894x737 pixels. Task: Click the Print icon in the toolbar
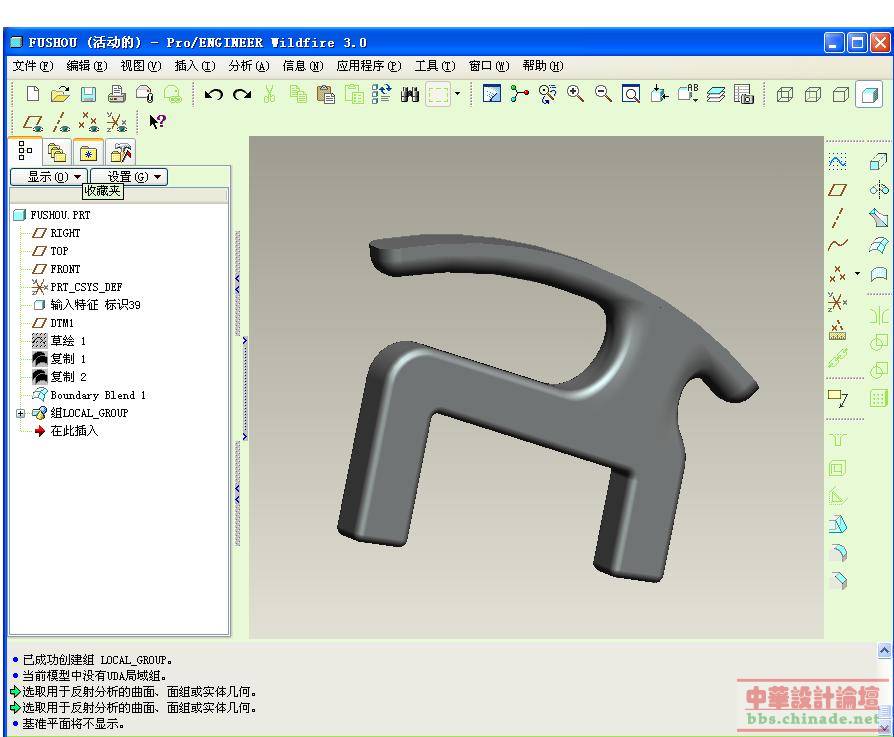116,94
